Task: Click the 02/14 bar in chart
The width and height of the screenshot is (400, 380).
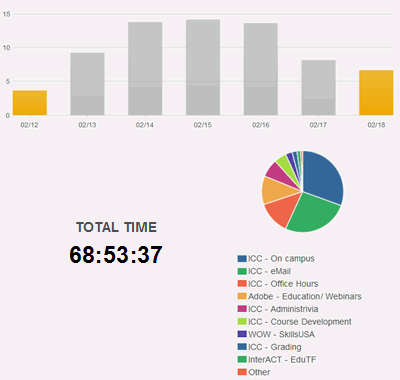Action: pyautogui.click(x=145, y=69)
